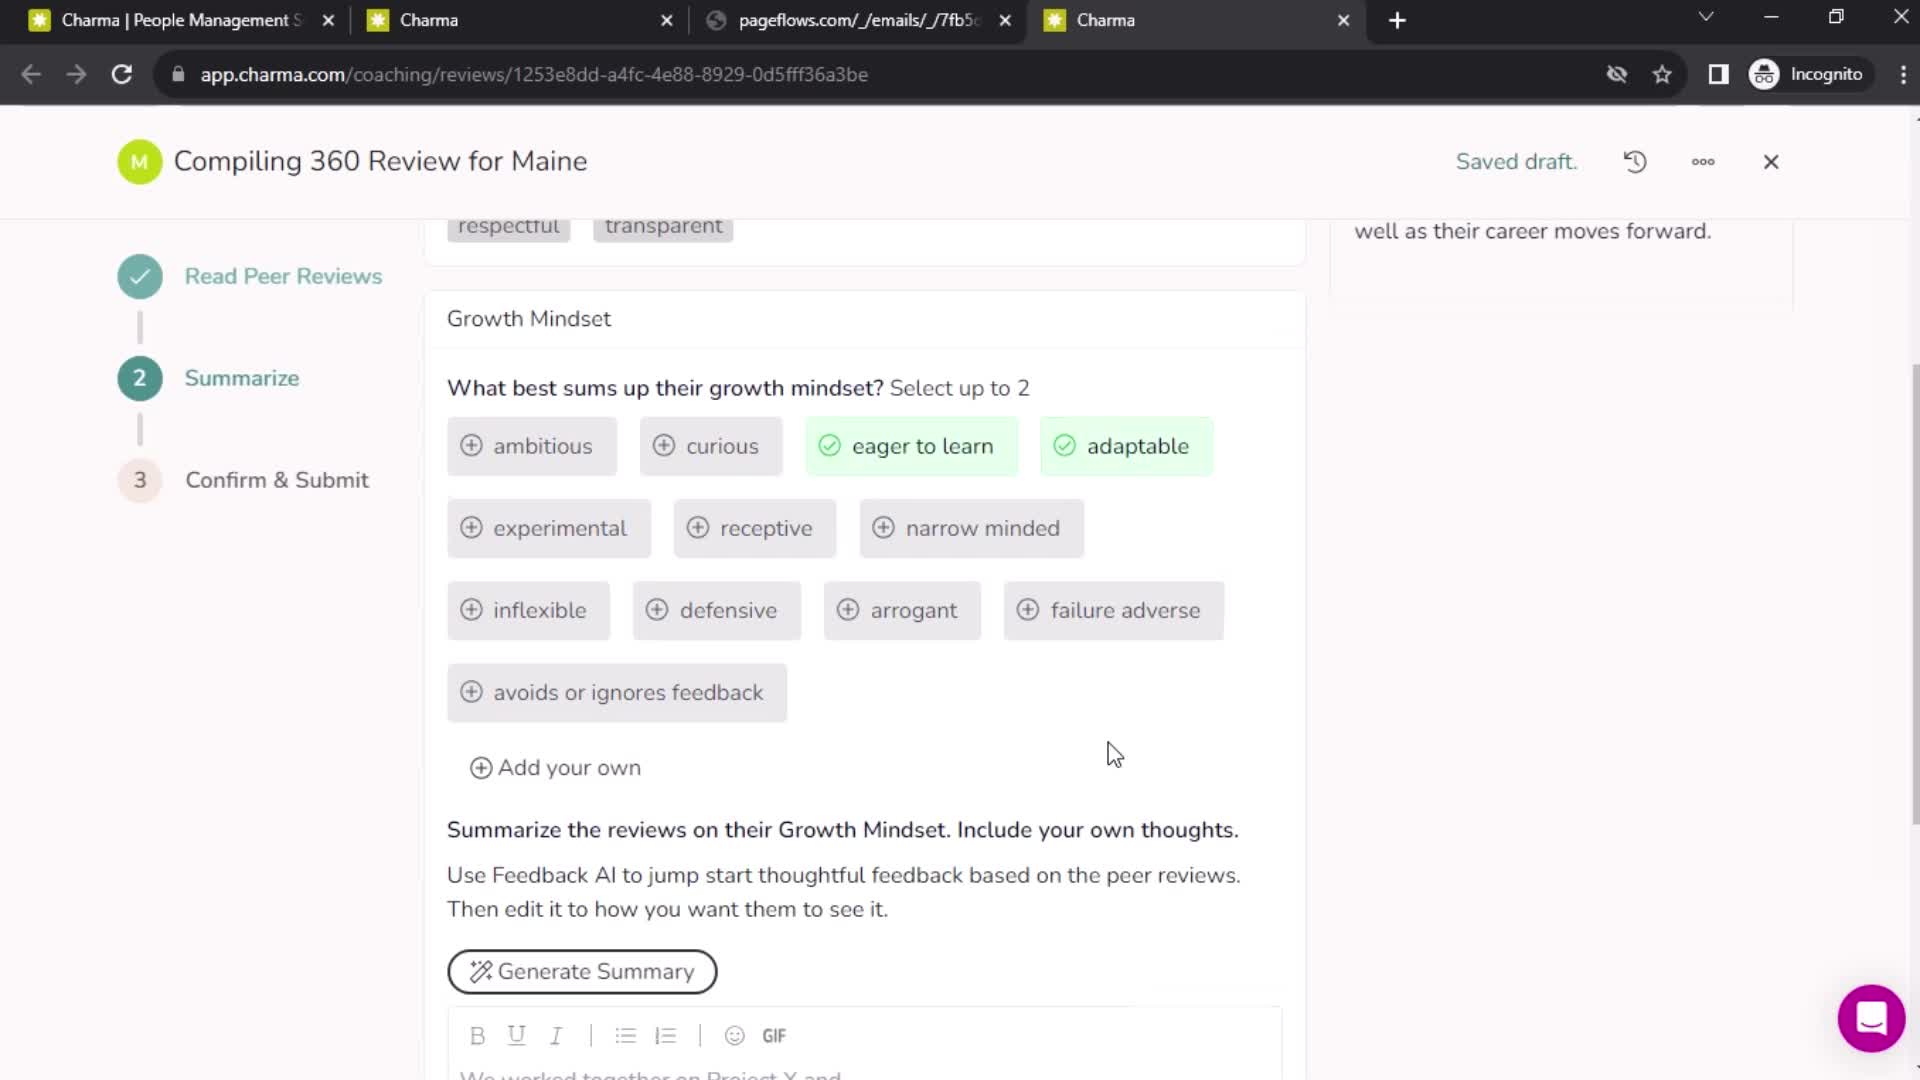Click the overflow options menu
The width and height of the screenshot is (1920, 1080).
(x=1702, y=161)
